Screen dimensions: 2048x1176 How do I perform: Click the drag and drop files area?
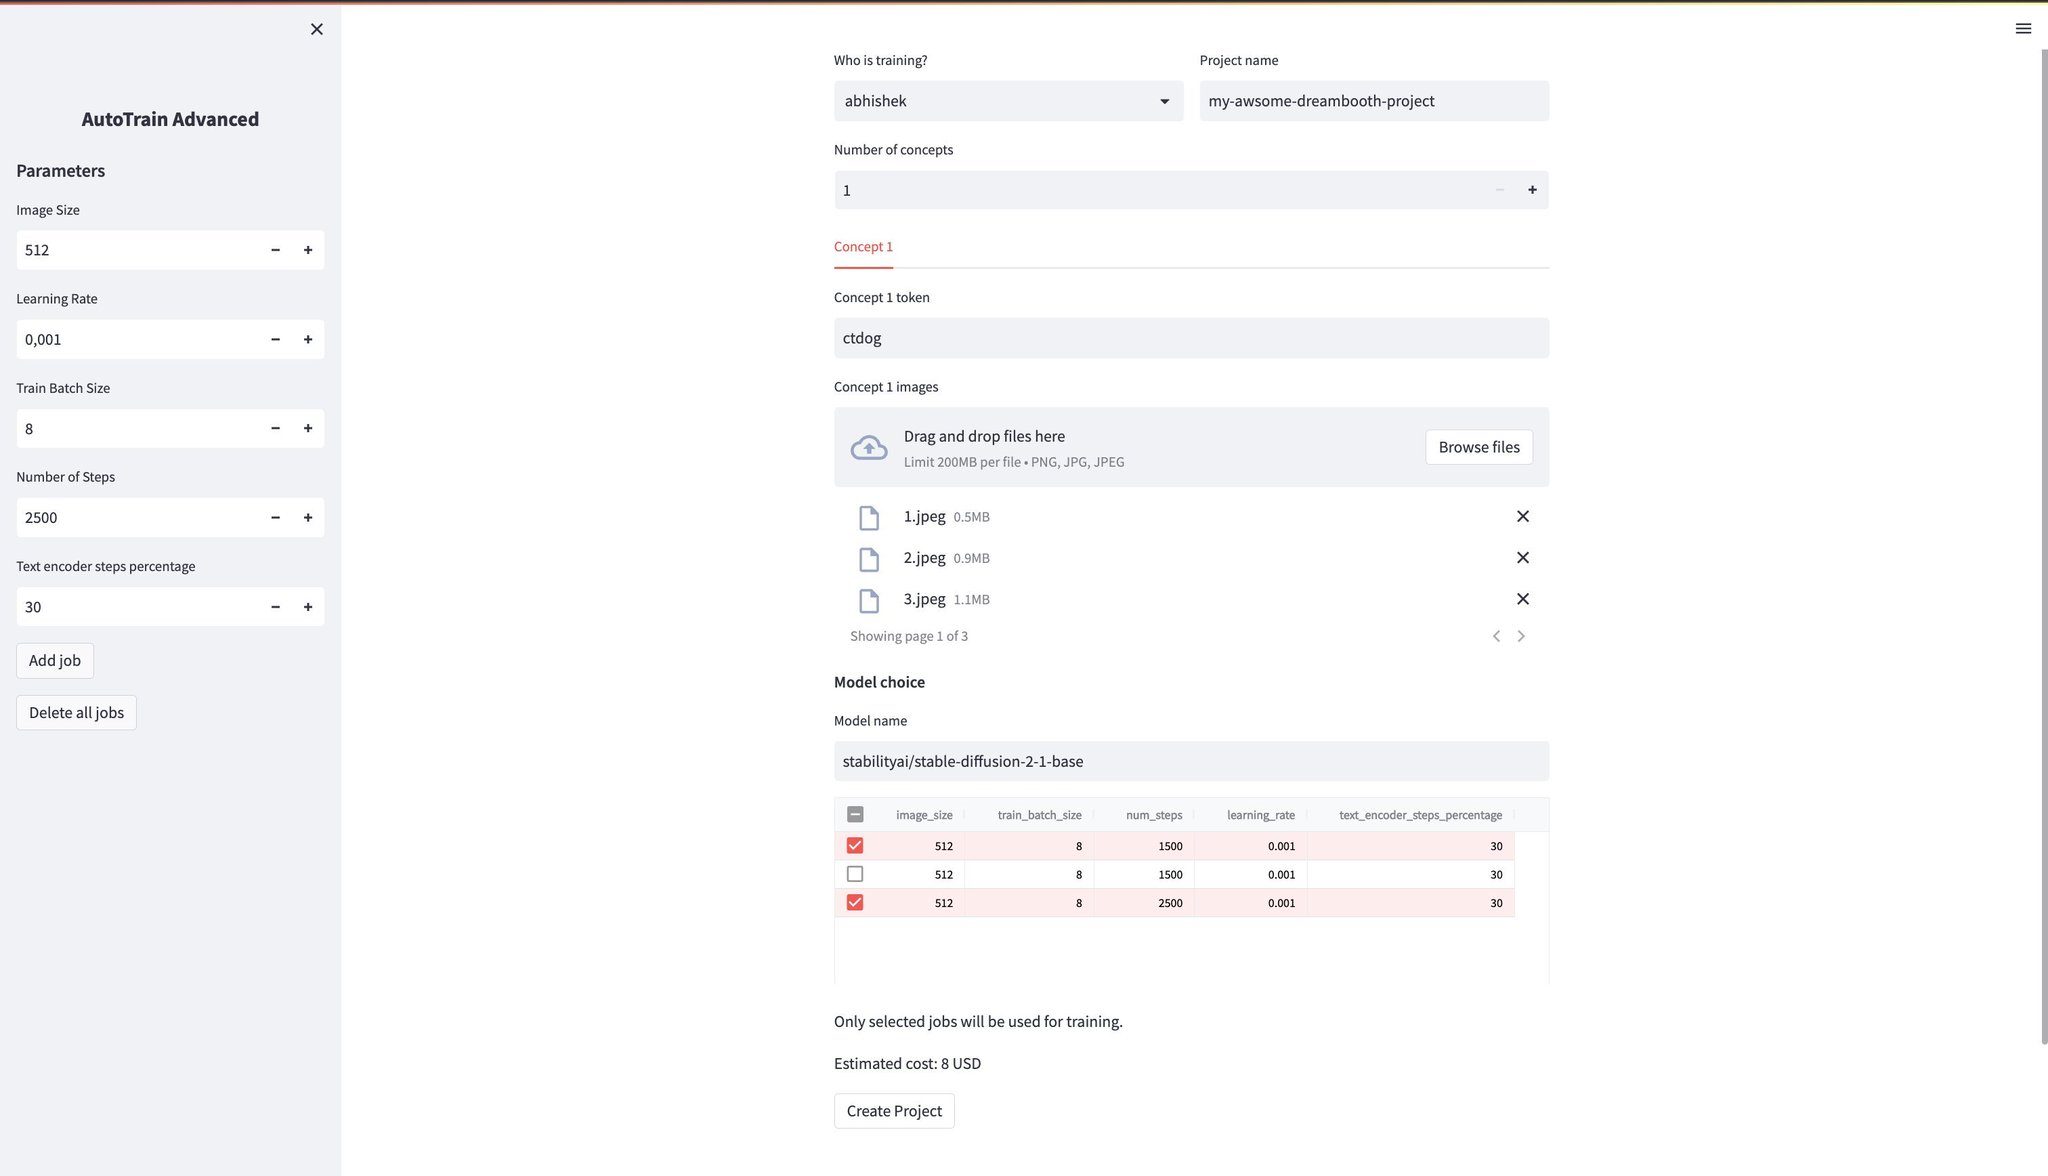(1191, 447)
